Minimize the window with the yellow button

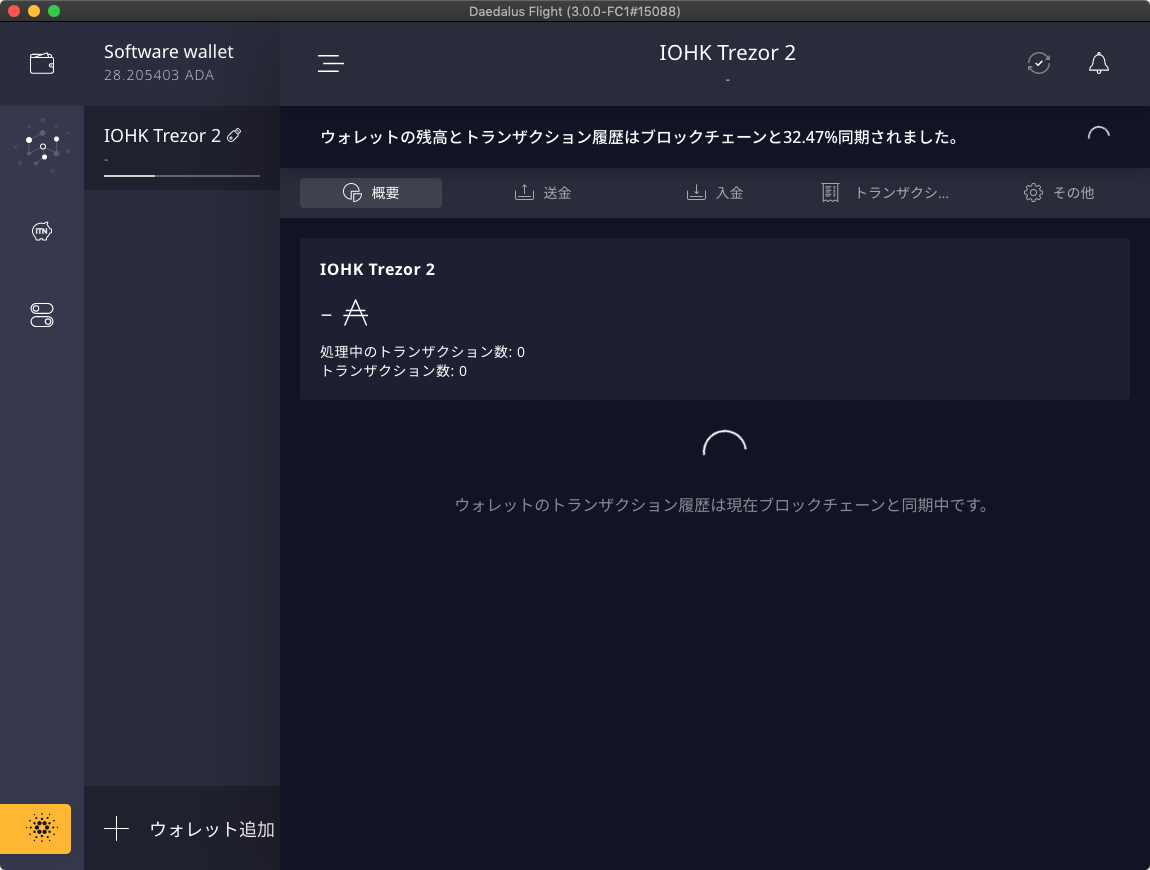coord(34,11)
